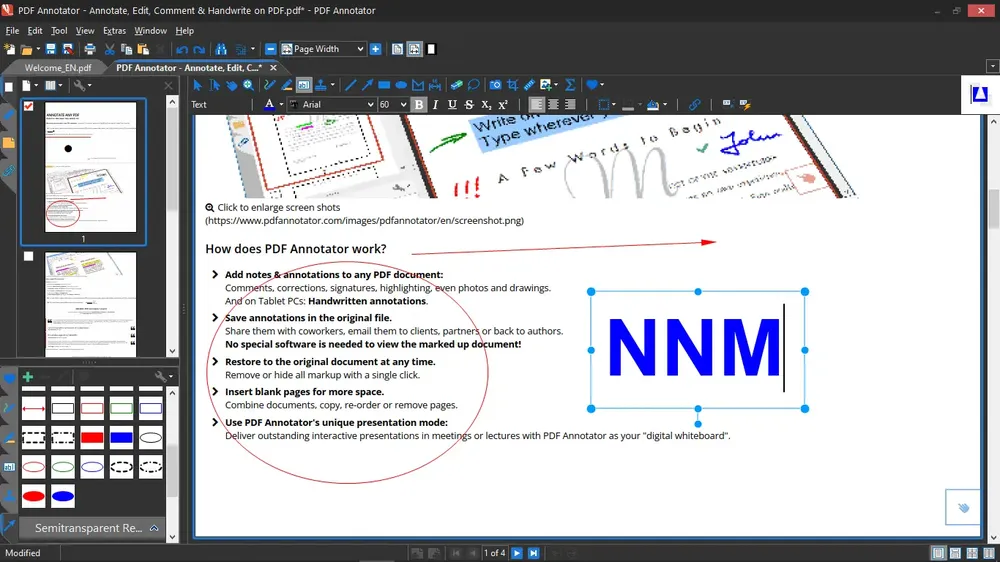Go to next page button
Image resolution: width=1000 pixels, height=562 pixels.
coord(517,553)
